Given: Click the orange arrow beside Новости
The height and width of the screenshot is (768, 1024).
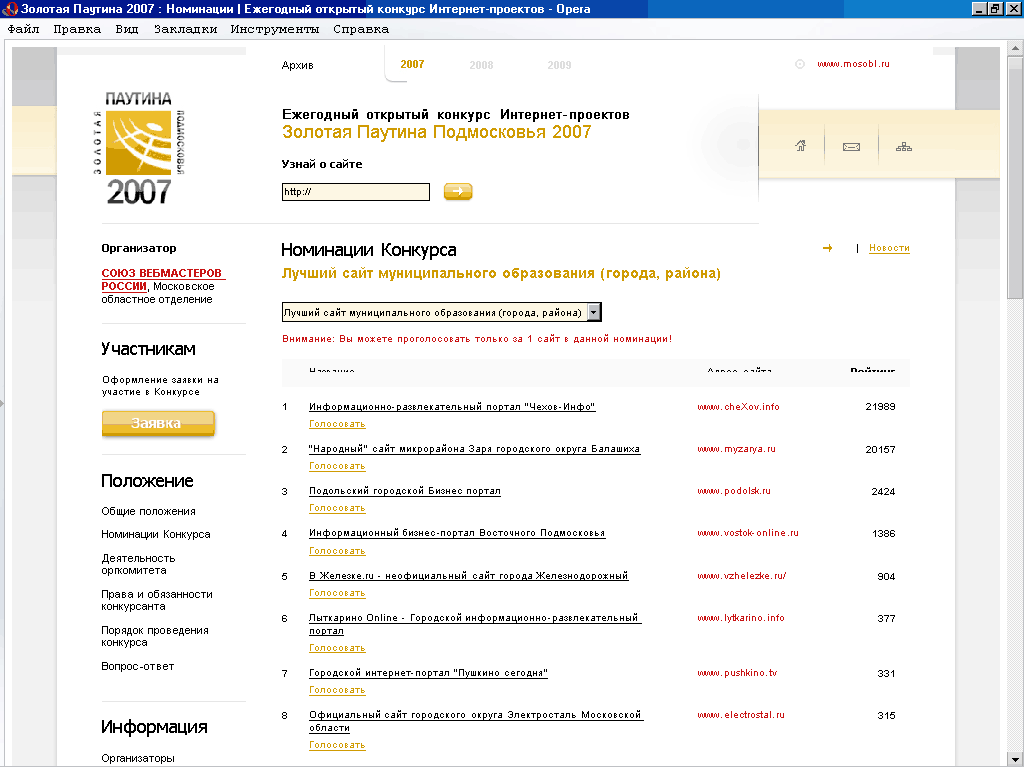Looking at the screenshot, I should click(x=827, y=248).
